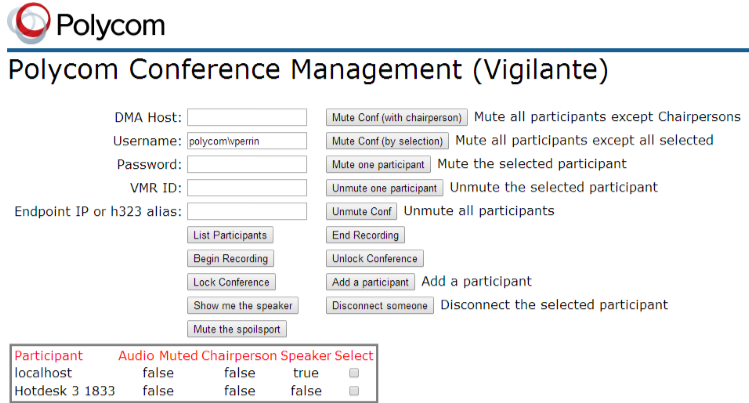Click the Endpoint IP or h323 alias label

(98, 212)
